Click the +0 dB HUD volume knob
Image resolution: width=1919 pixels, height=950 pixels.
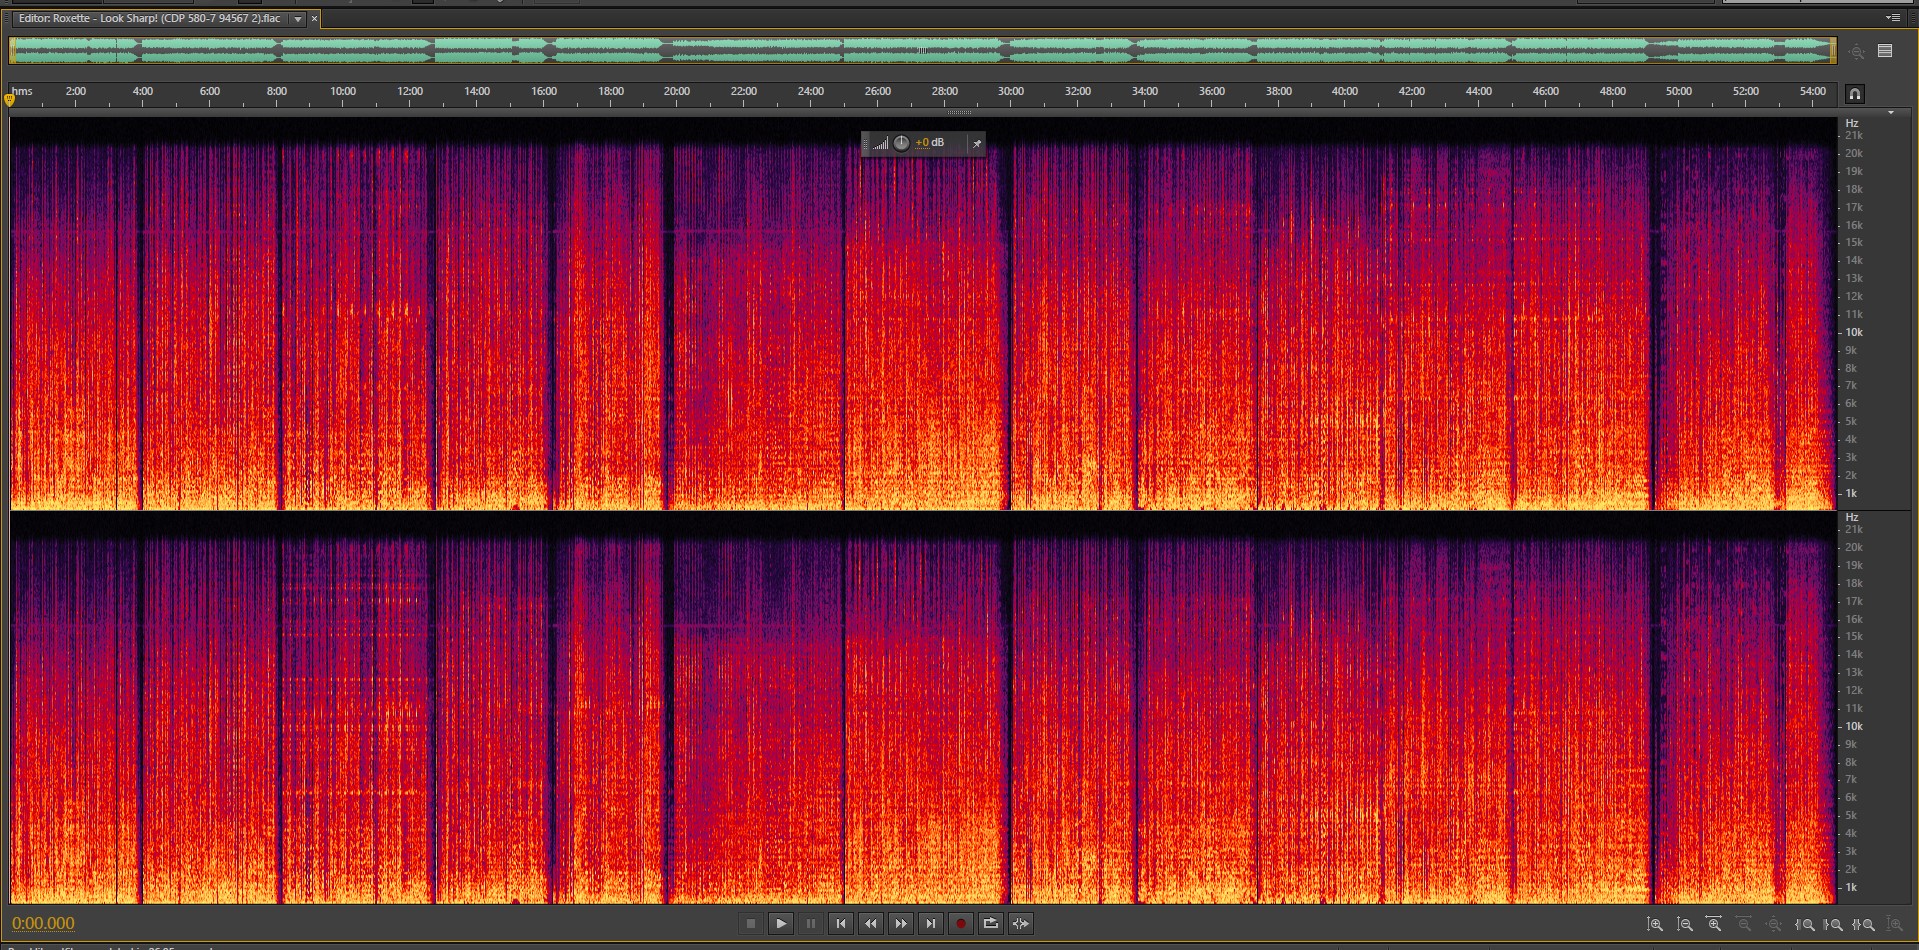pyautogui.click(x=901, y=143)
